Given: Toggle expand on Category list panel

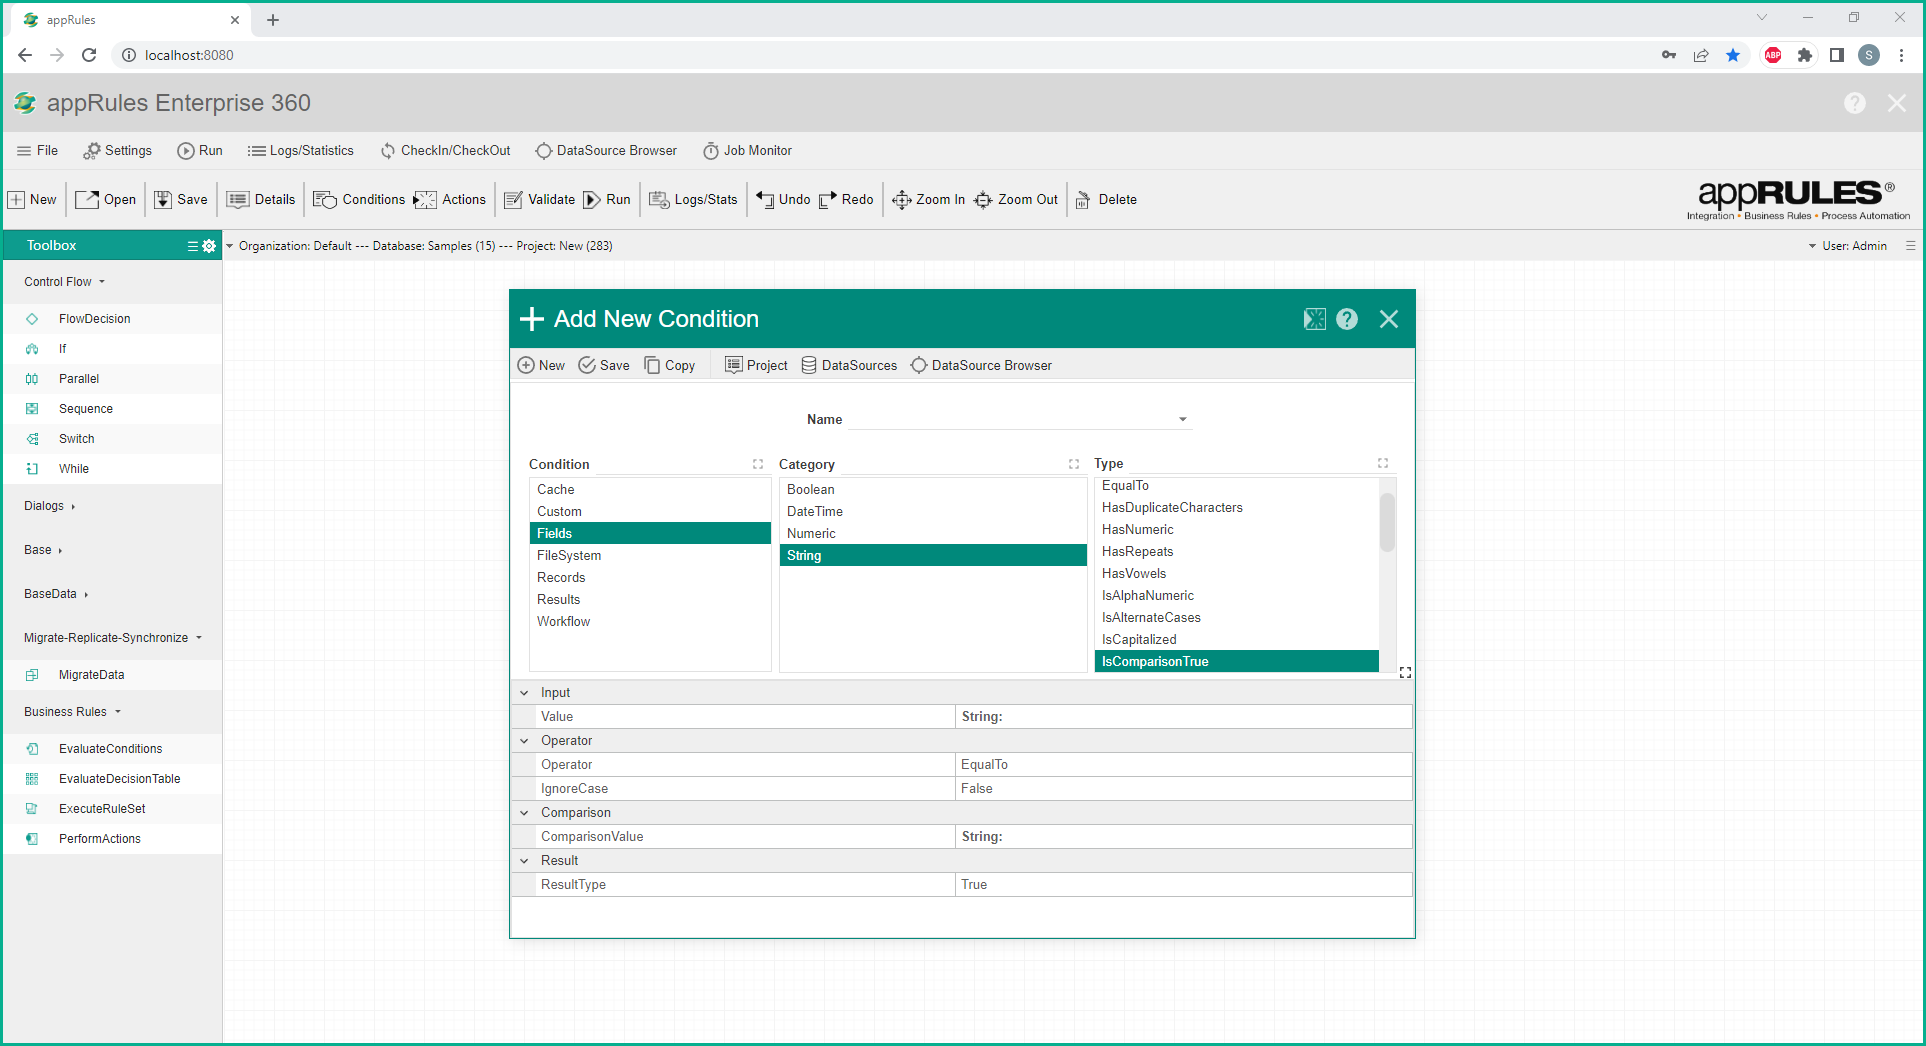Looking at the screenshot, I should 1074,464.
